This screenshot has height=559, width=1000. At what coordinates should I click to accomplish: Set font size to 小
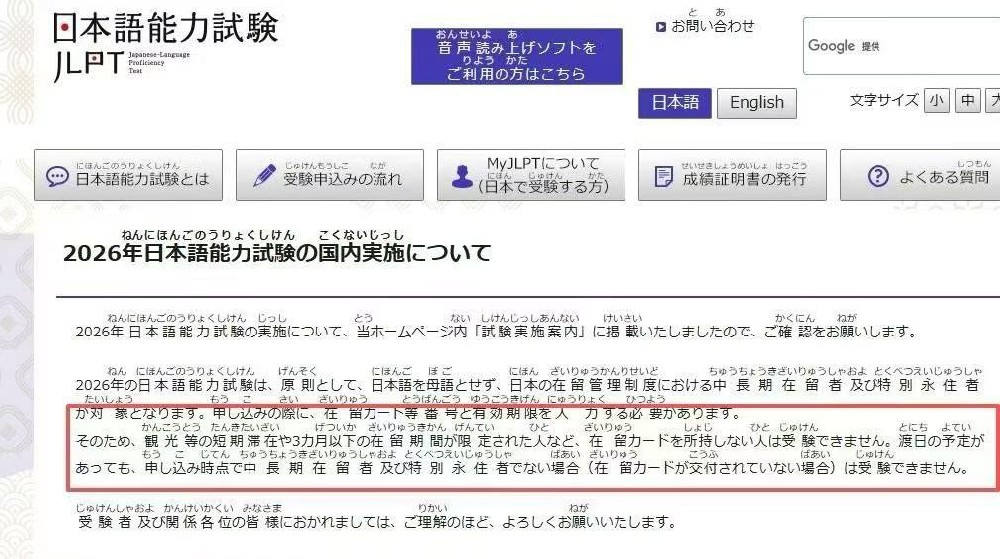tap(937, 101)
